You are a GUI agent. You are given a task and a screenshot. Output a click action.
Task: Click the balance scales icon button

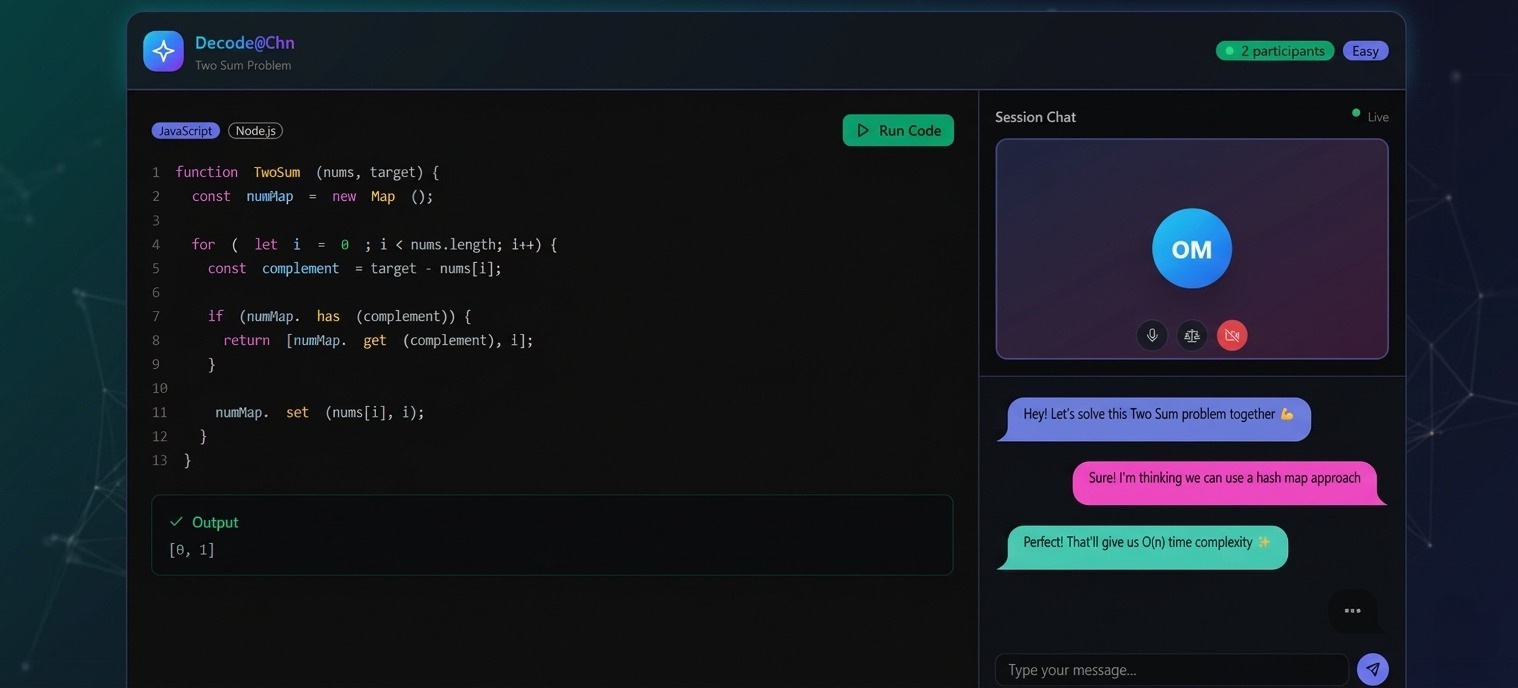coord(1192,336)
